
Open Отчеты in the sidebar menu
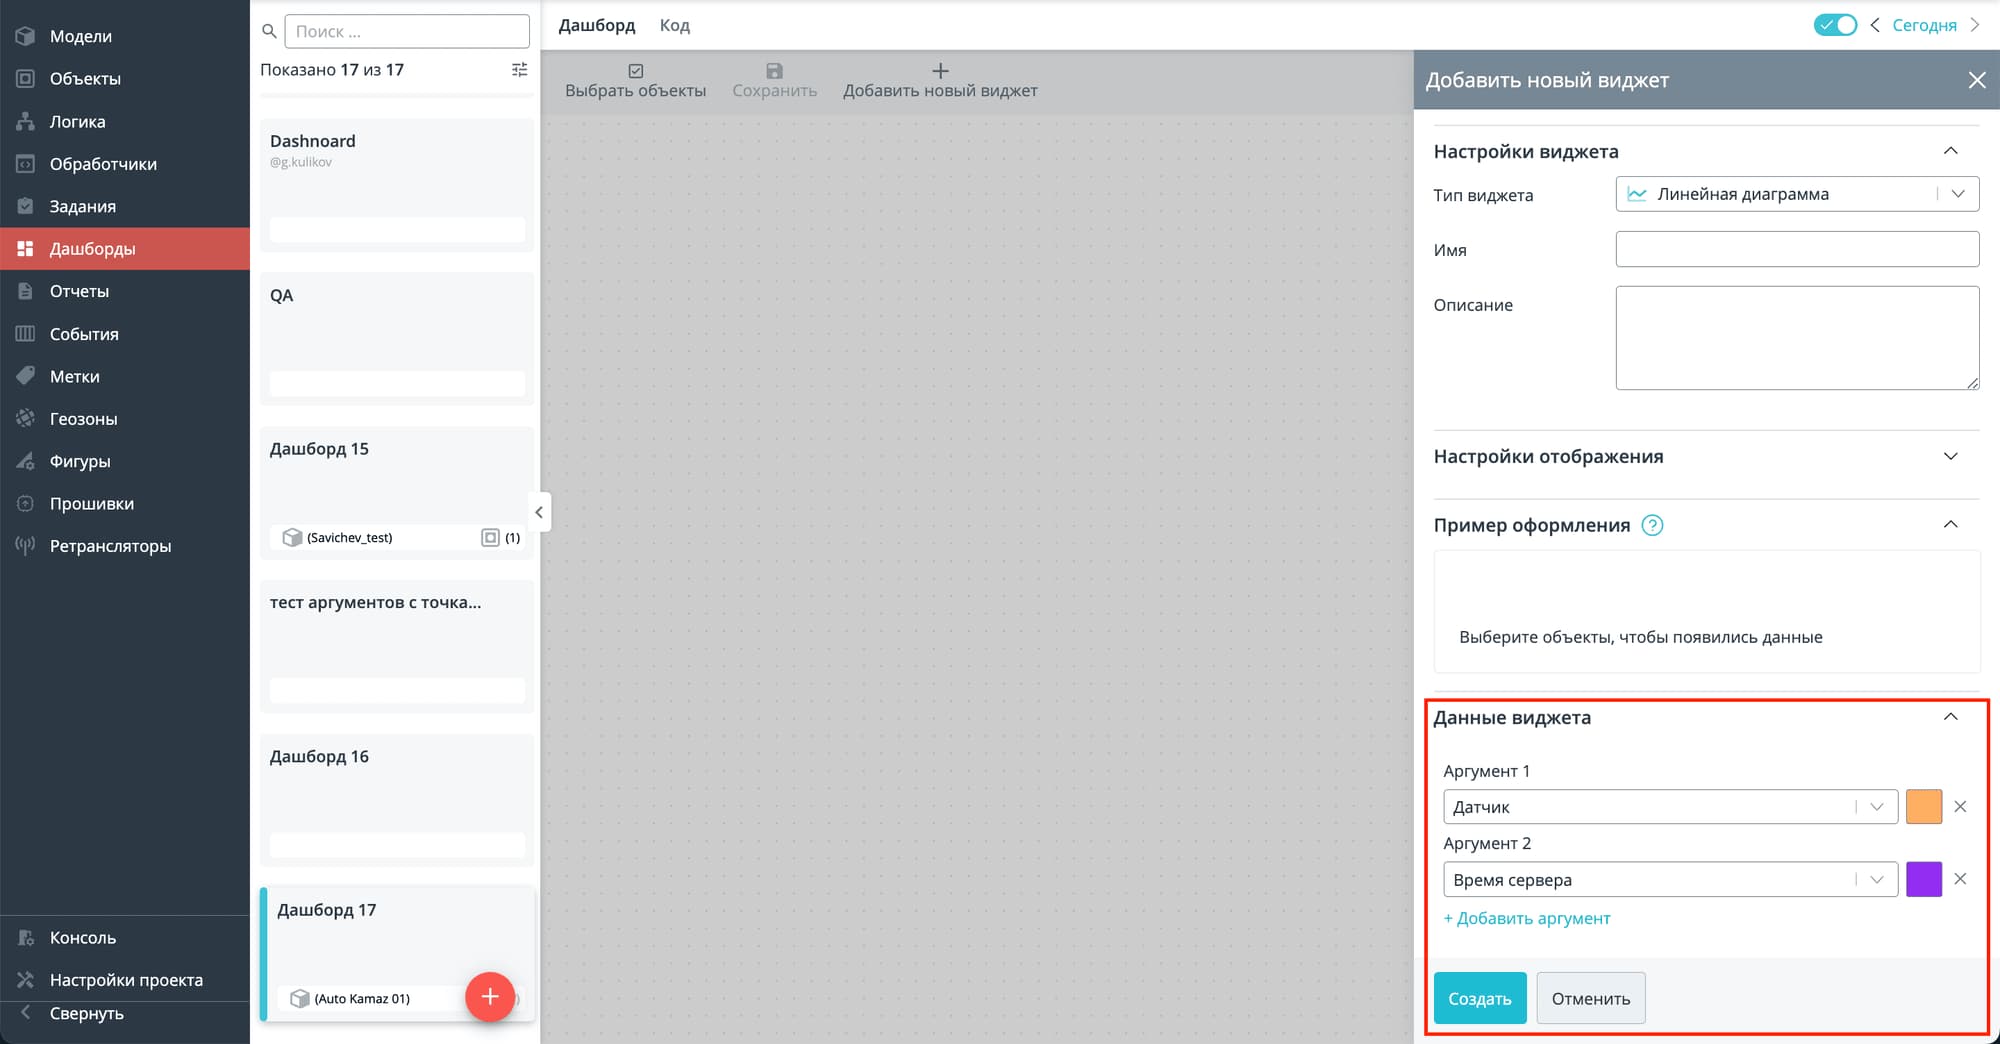pos(79,291)
